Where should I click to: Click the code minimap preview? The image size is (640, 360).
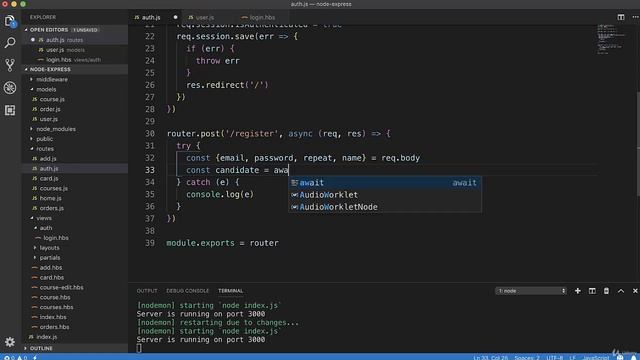(x=612, y=39)
